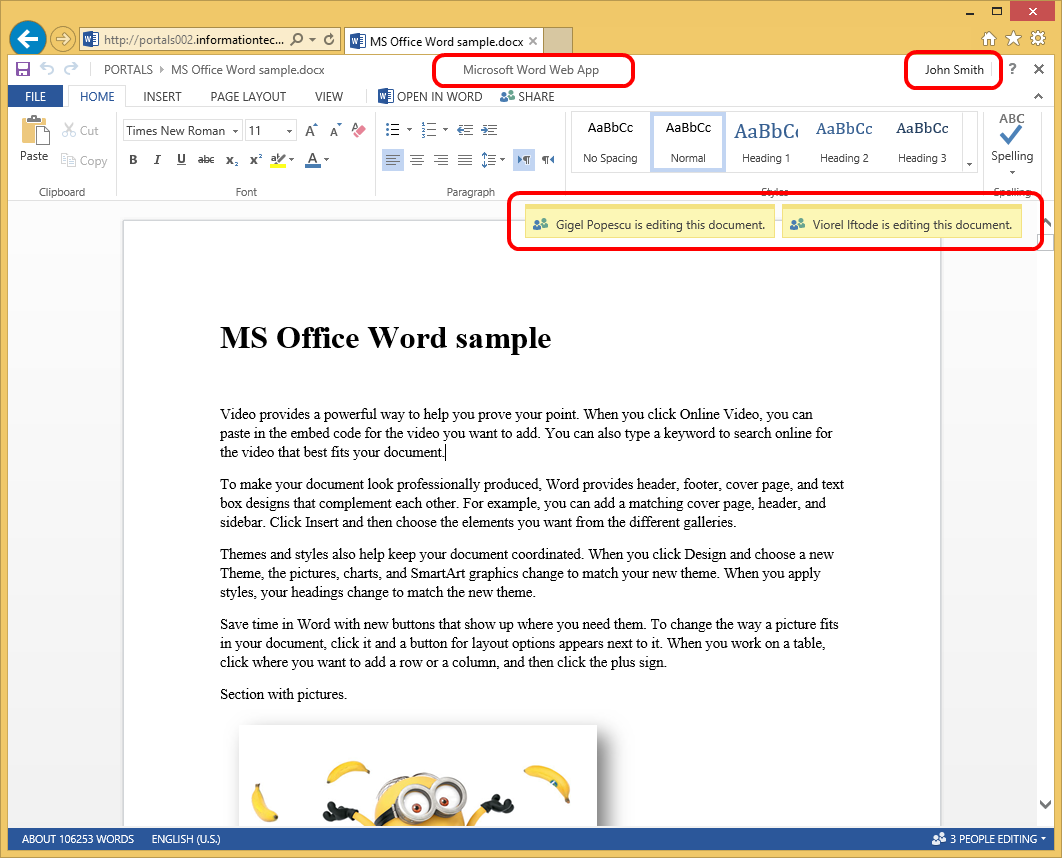1062x858 pixels.
Task: Open the bullets style dropdown arrow
Action: tap(409, 129)
